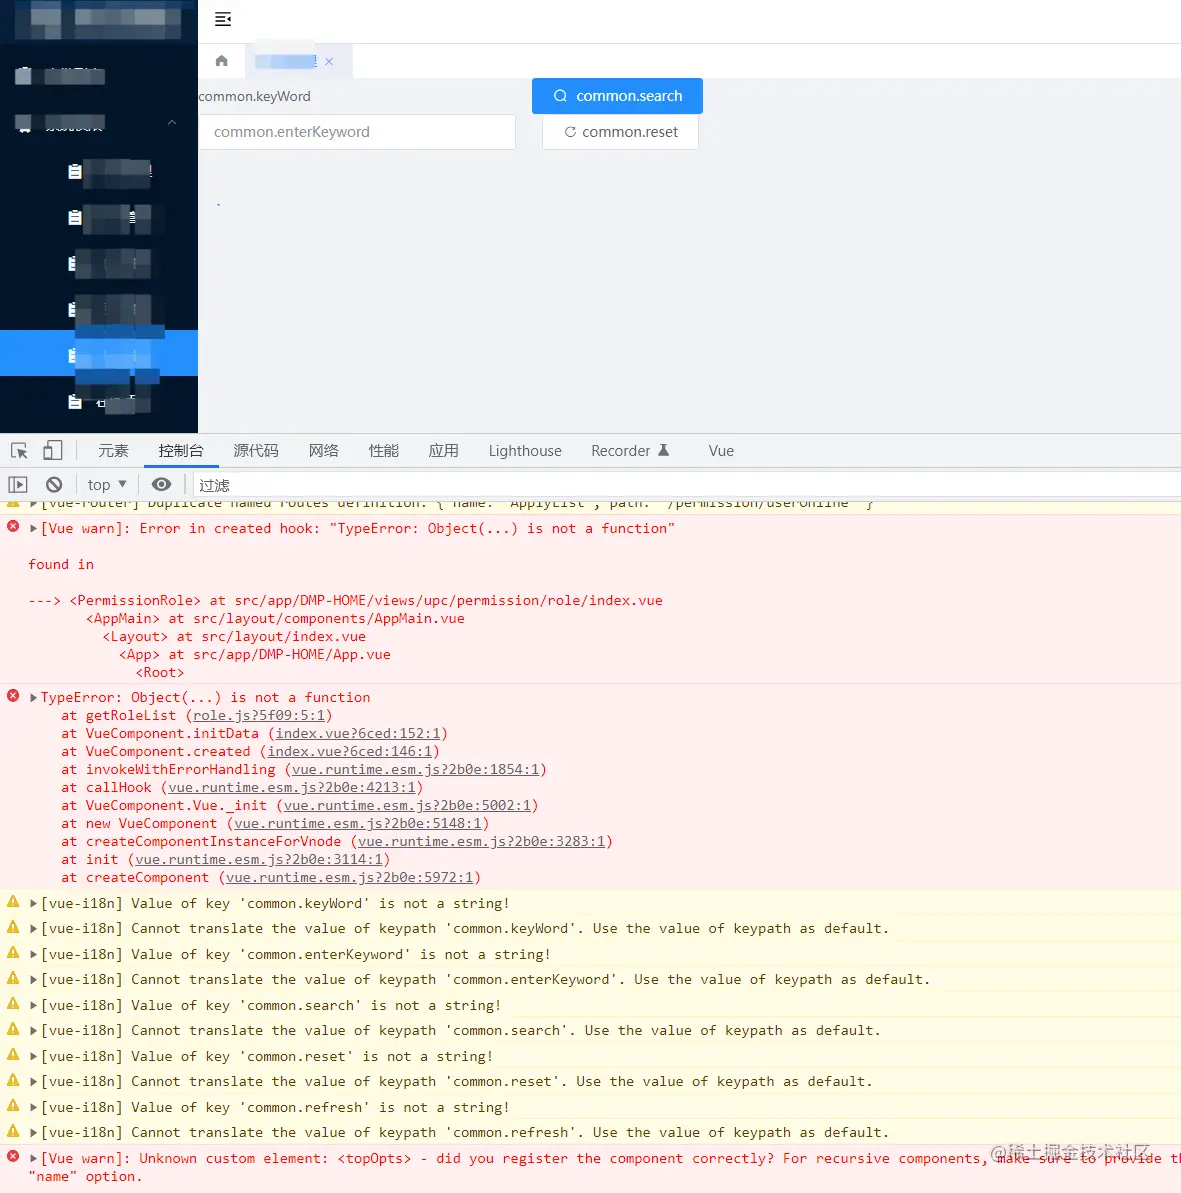Show the console sidebar panel icon
The width and height of the screenshot is (1181, 1193).
(18, 485)
